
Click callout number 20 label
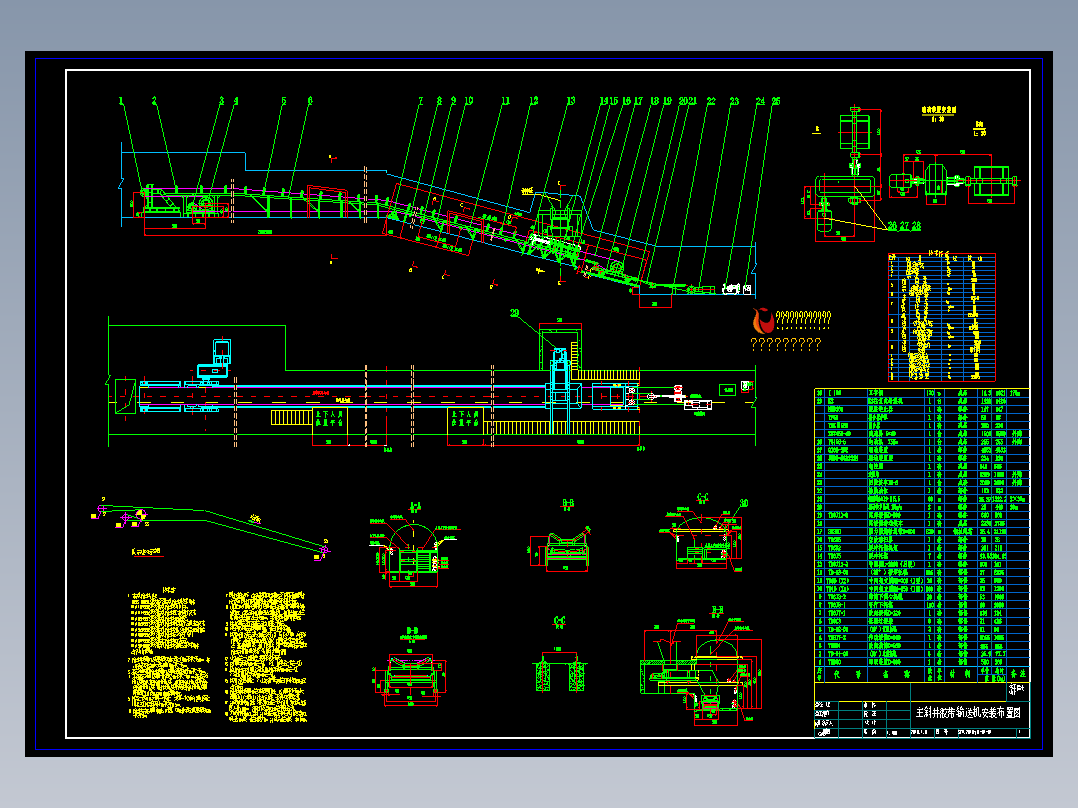point(683,101)
